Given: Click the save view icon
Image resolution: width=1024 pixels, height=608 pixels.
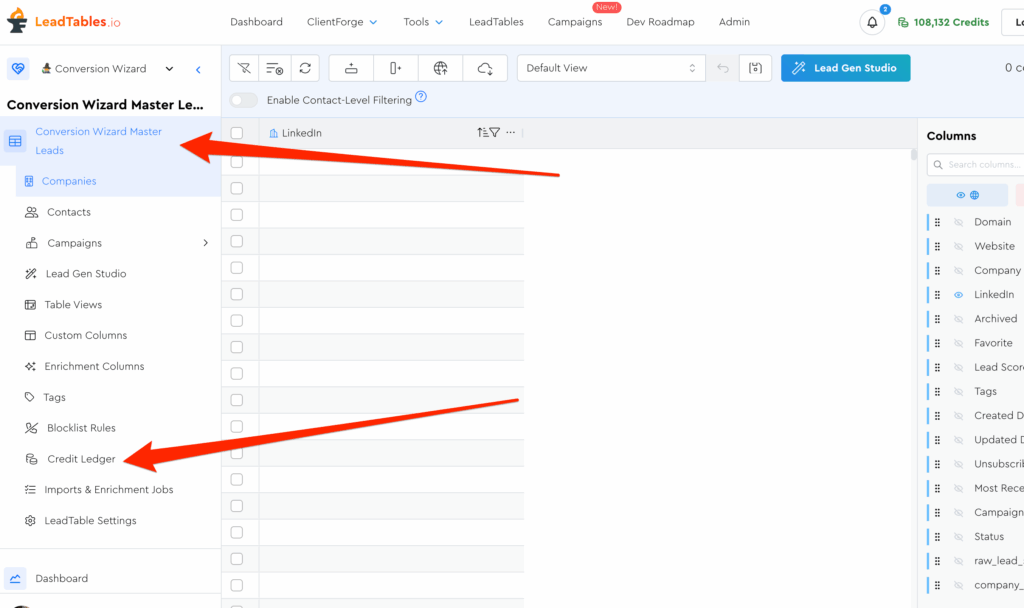Looking at the screenshot, I should click(755, 68).
